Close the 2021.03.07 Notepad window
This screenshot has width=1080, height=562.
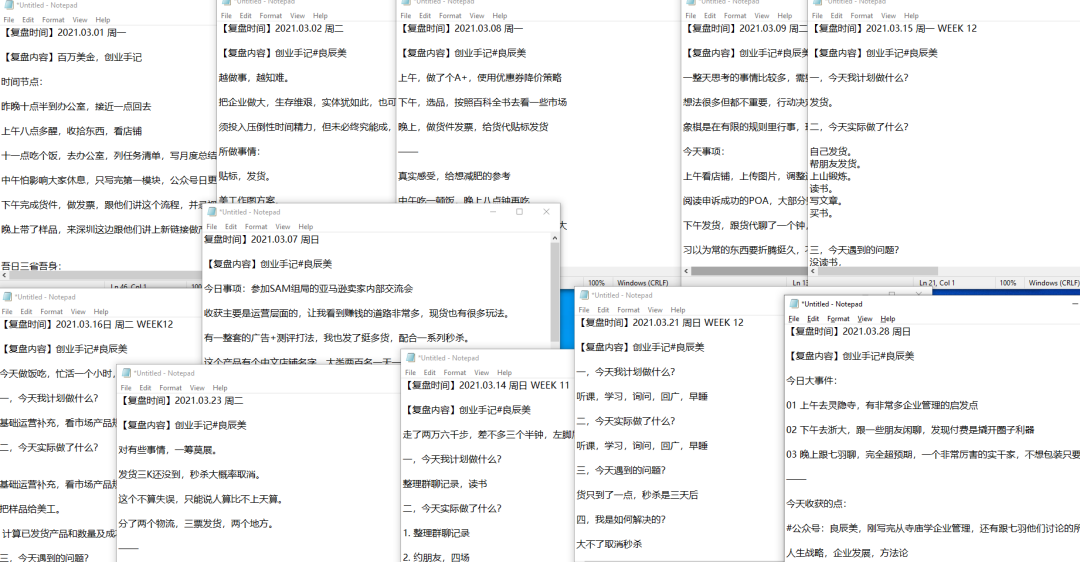[546, 212]
